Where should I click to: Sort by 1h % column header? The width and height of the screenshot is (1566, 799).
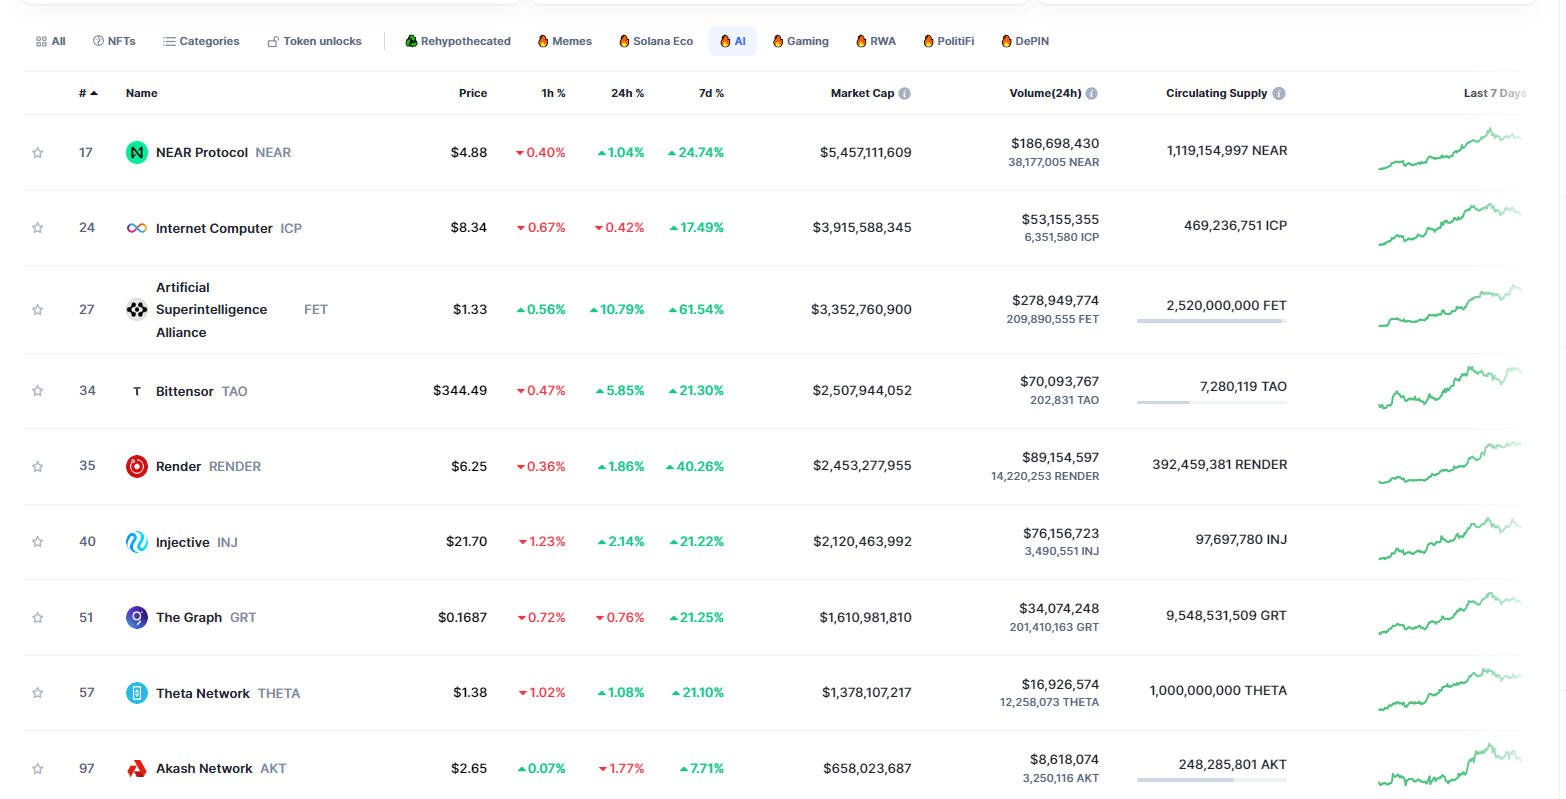[553, 93]
